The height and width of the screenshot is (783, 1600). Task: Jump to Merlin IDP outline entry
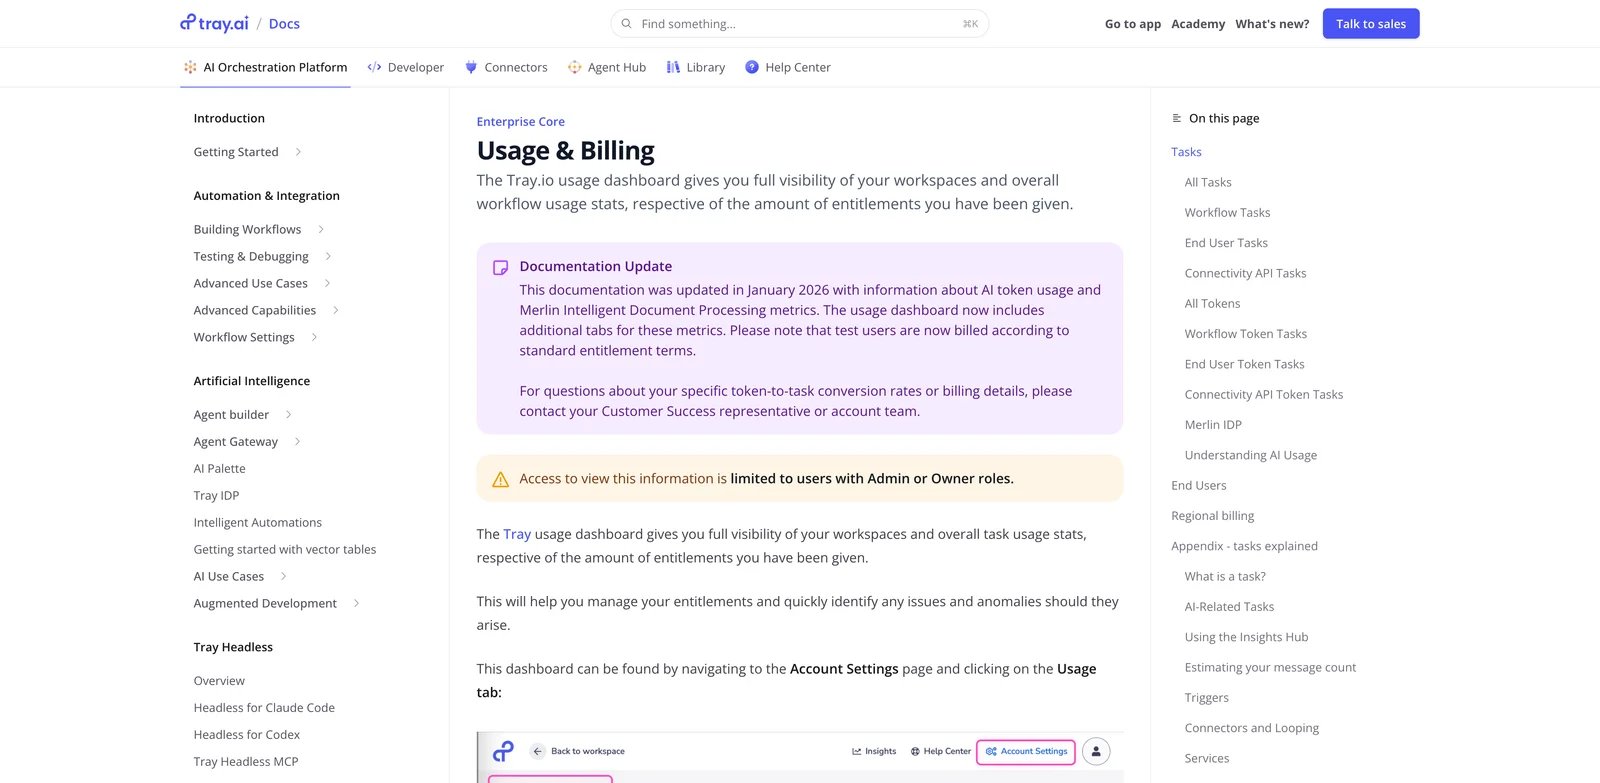pyautogui.click(x=1213, y=425)
